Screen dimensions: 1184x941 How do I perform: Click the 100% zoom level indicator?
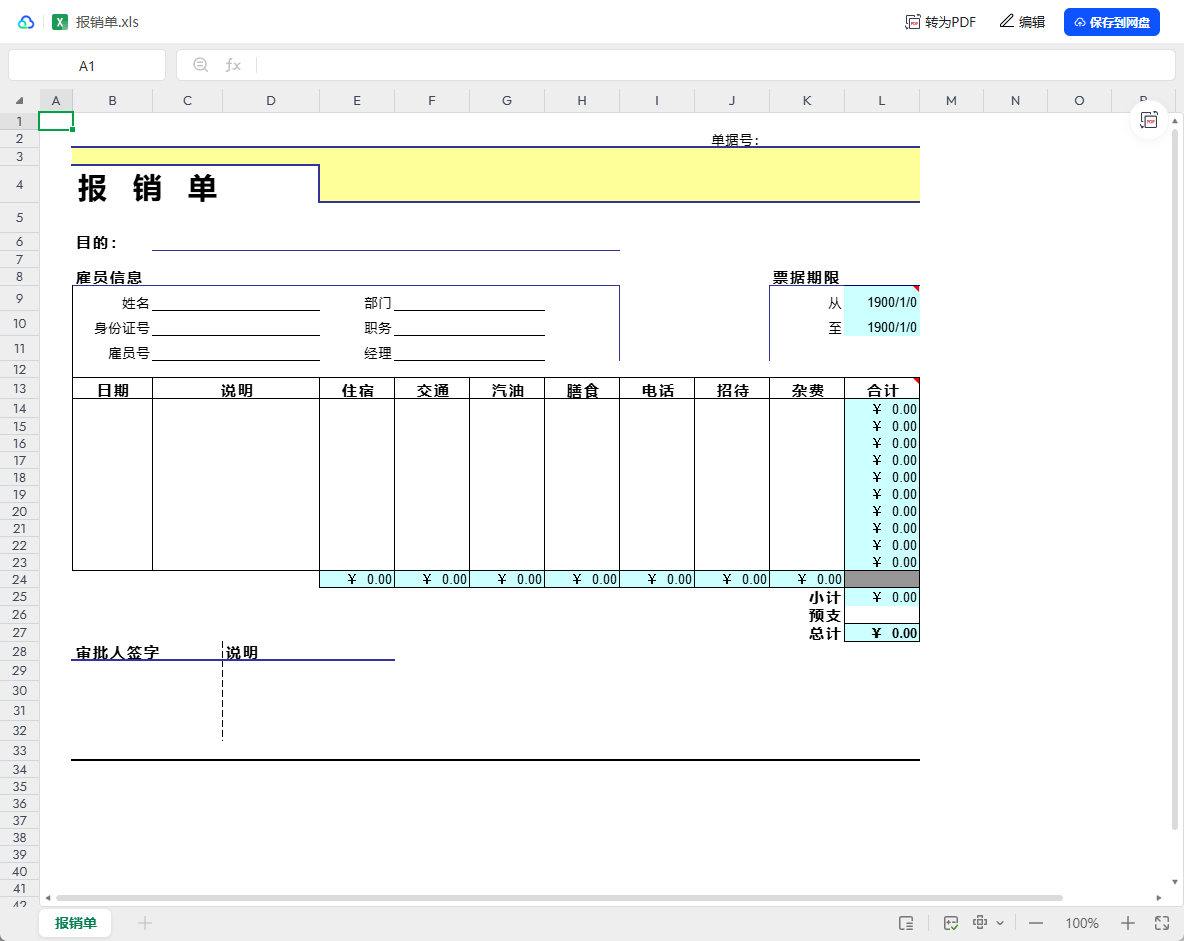point(1082,923)
